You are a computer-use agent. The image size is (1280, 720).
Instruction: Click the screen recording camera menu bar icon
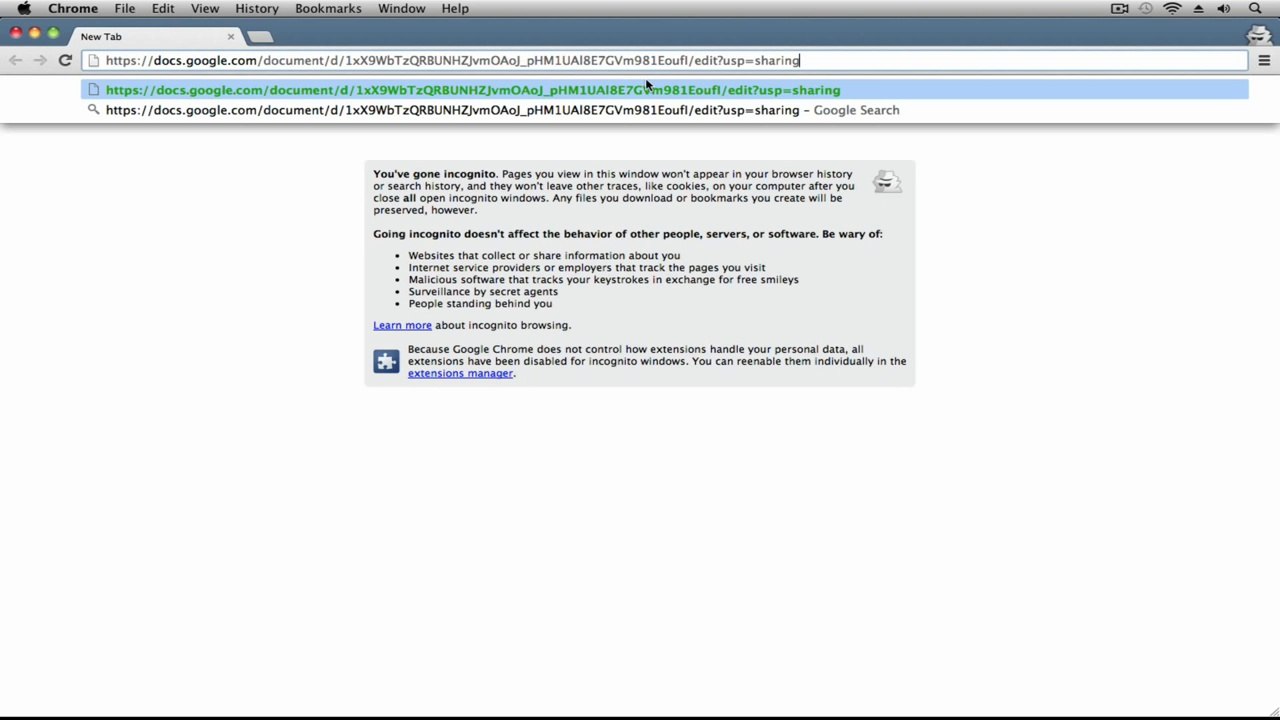click(x=1120, y=9)
